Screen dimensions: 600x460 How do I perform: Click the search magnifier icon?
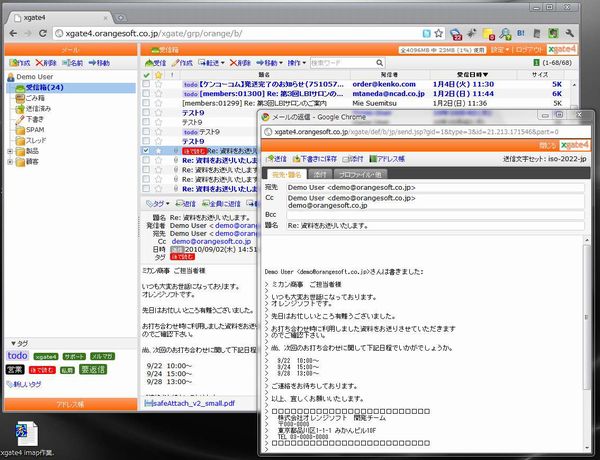point(379,63)
